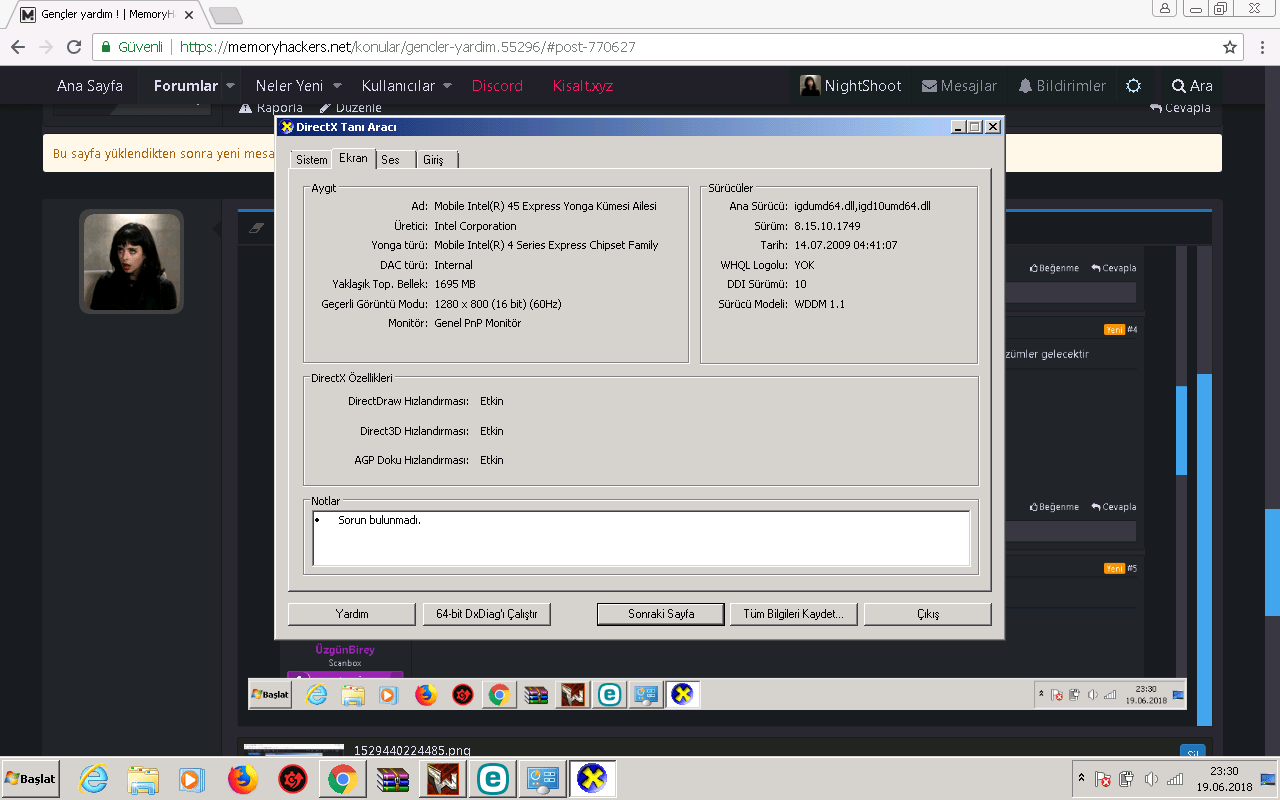Open Action Center flag in bottom system tray

pyautogui.click(x=1103, y=779)
